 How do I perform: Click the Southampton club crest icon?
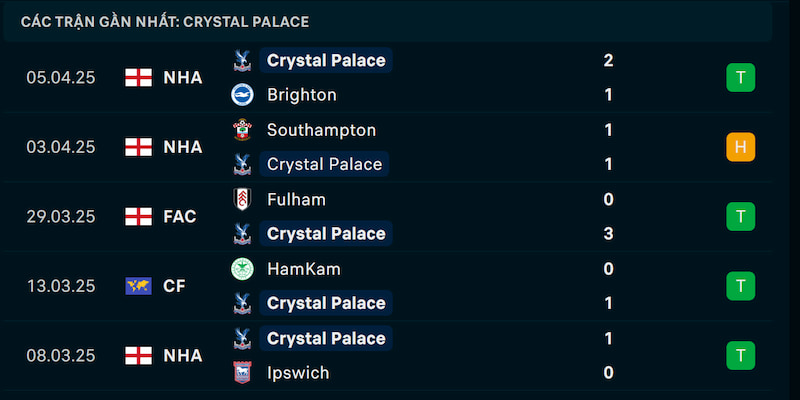(242, 130)
